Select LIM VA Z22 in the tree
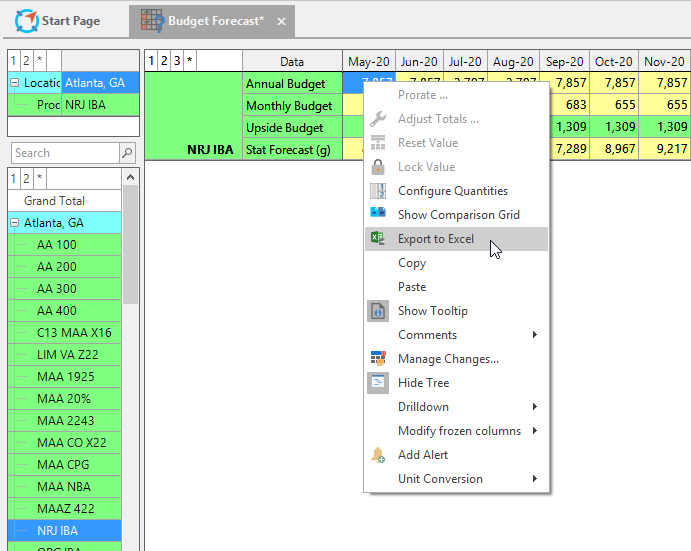Screen dimensions: 691x551 64,355
